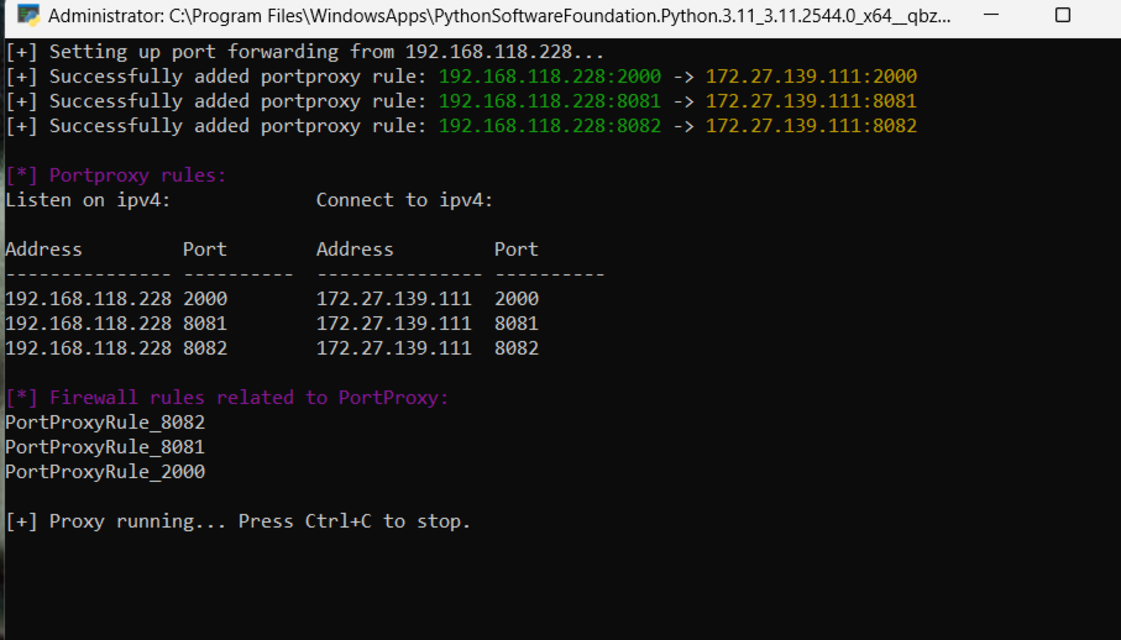Select the PortProxyRule_8082 firewall rule text
This screenshot has width=1121, height=640.
pyautogui.click(x=105, y=422)
